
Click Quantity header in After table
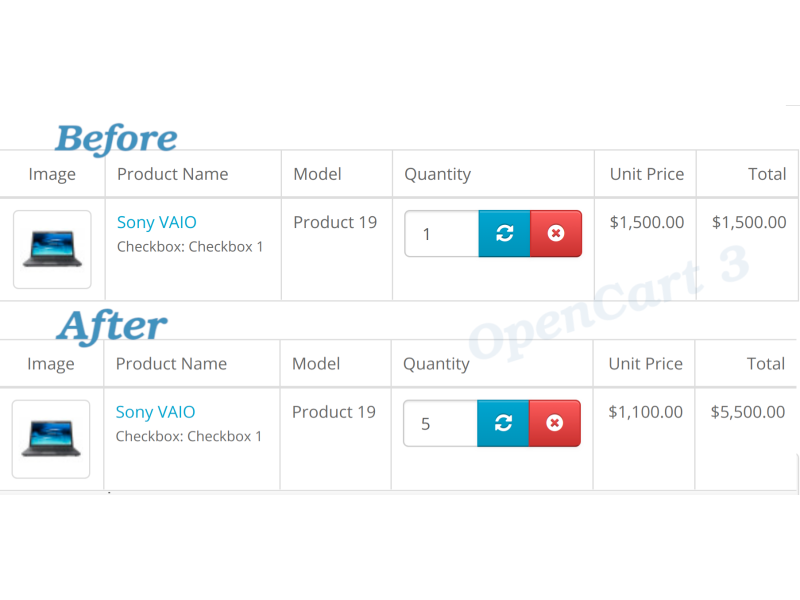click(436, 364)
